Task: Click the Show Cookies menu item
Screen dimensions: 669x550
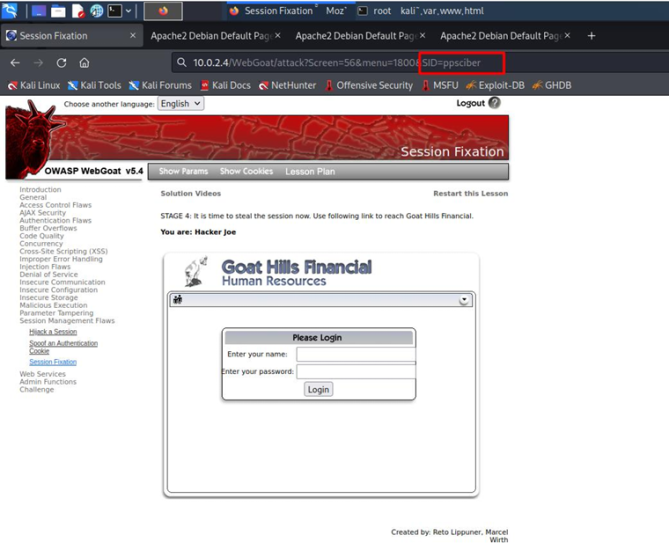Action: [x=246, y=171]
